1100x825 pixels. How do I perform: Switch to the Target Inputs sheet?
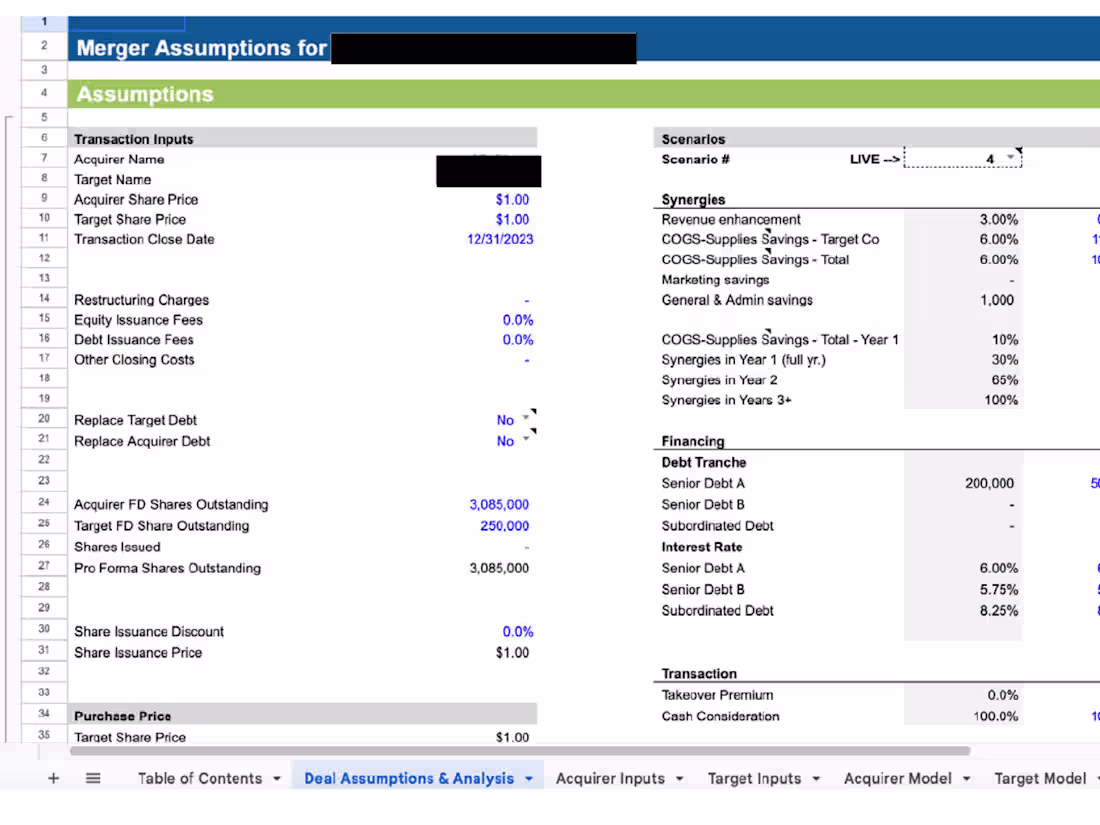click(755, 778)
